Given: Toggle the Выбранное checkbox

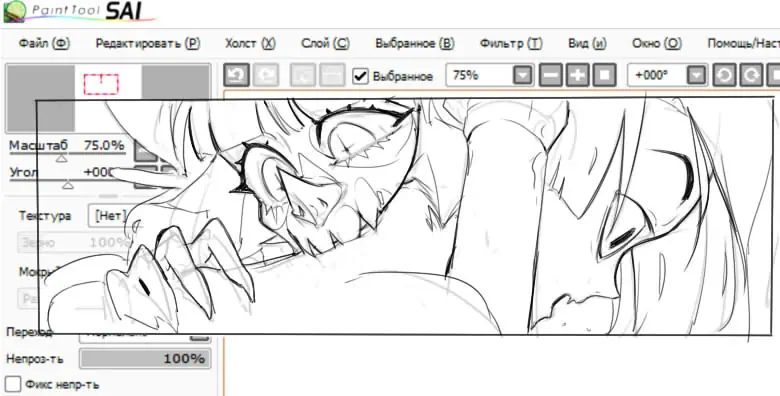Looking at the screenshot, I should pyautogui.click(x=360, y=76).
